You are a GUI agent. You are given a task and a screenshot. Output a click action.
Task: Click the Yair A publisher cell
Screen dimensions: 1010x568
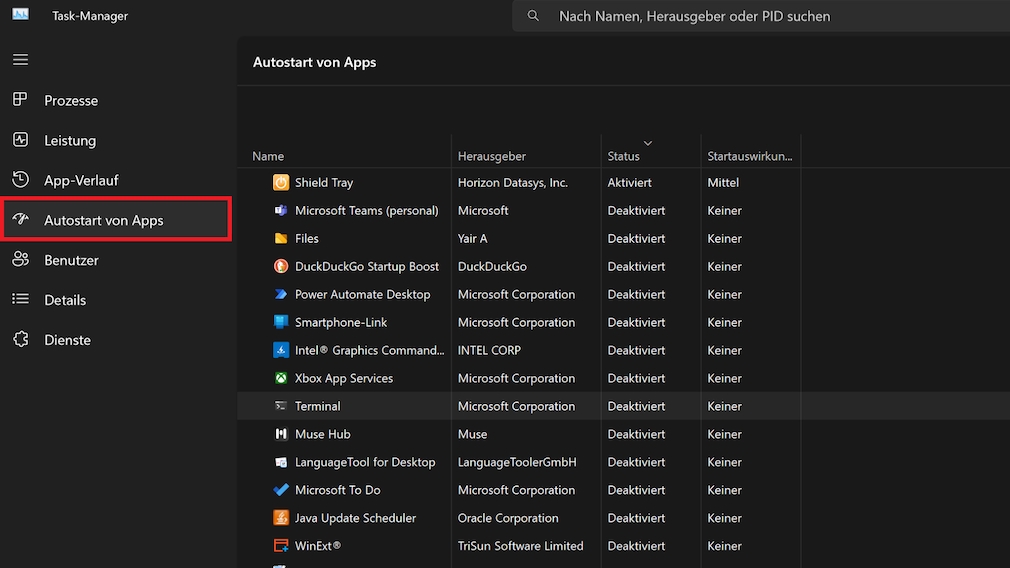(472, 238)
